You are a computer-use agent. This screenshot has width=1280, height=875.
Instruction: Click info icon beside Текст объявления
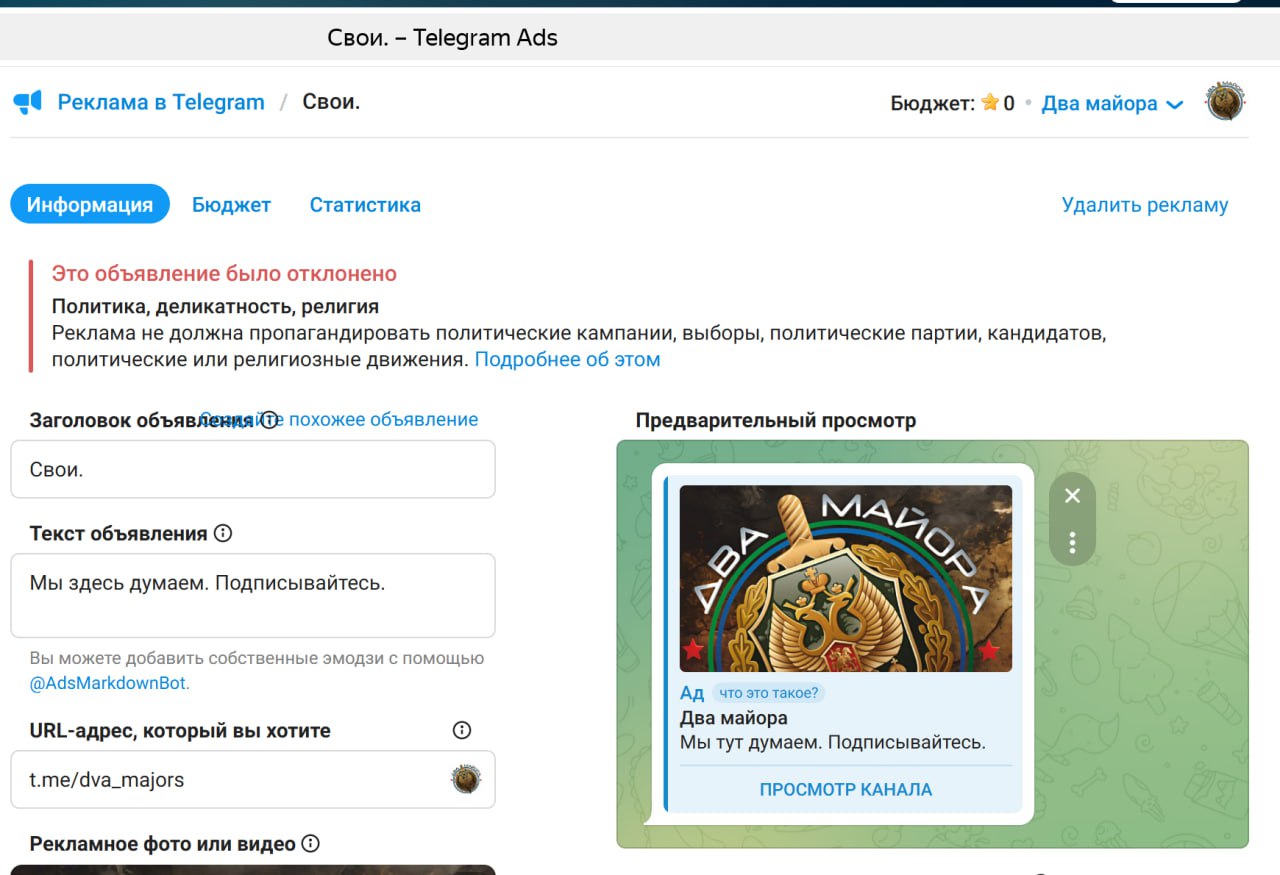pyautogui.click(x=223, y=533)
